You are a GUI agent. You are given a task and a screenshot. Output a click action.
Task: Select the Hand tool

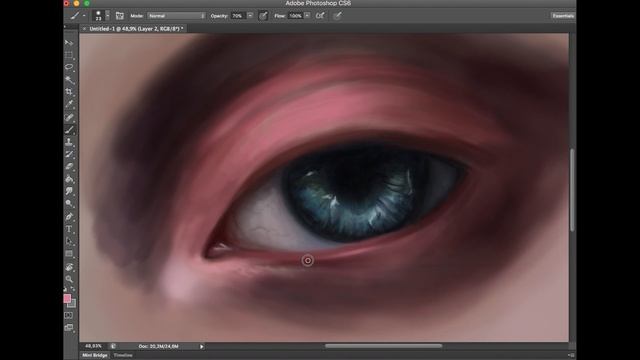69,267
